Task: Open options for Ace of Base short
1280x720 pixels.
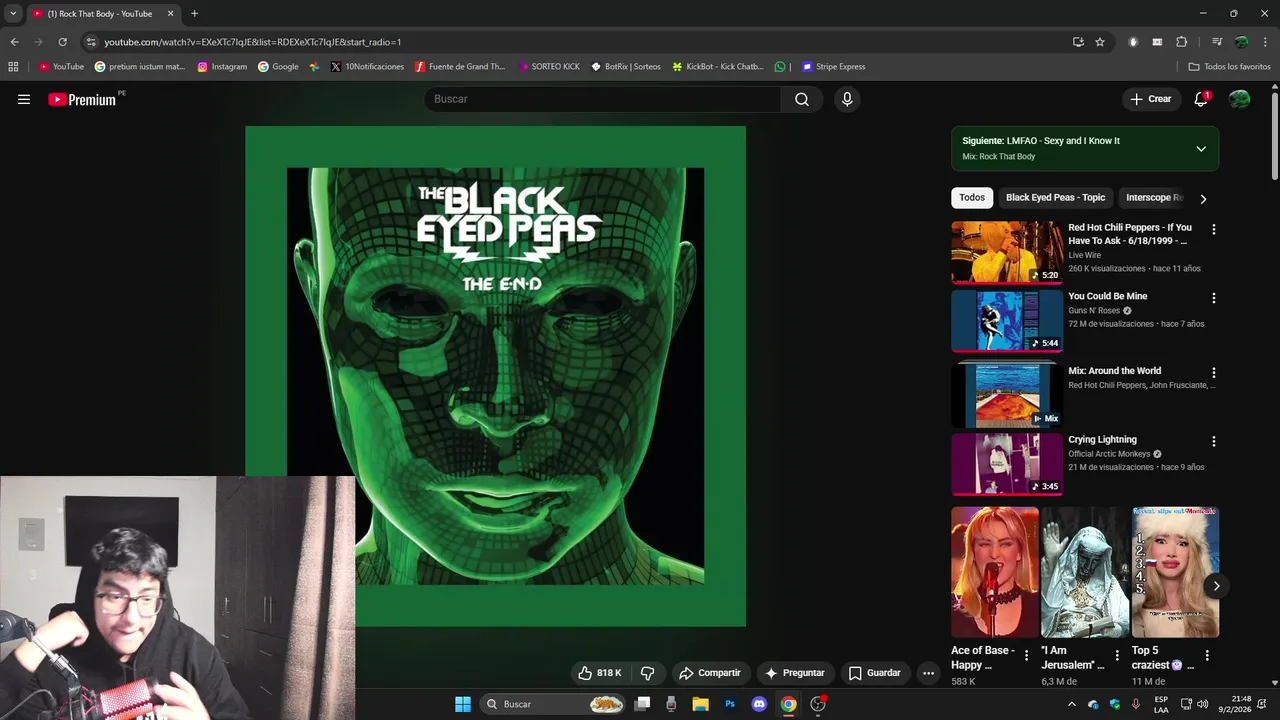Action: coord(1026,656)
